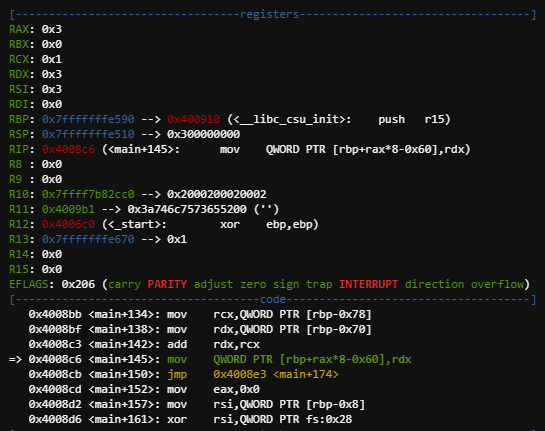Click the address 0x400910
This screenshot has height=431, width=545.
tap(194, 119)
